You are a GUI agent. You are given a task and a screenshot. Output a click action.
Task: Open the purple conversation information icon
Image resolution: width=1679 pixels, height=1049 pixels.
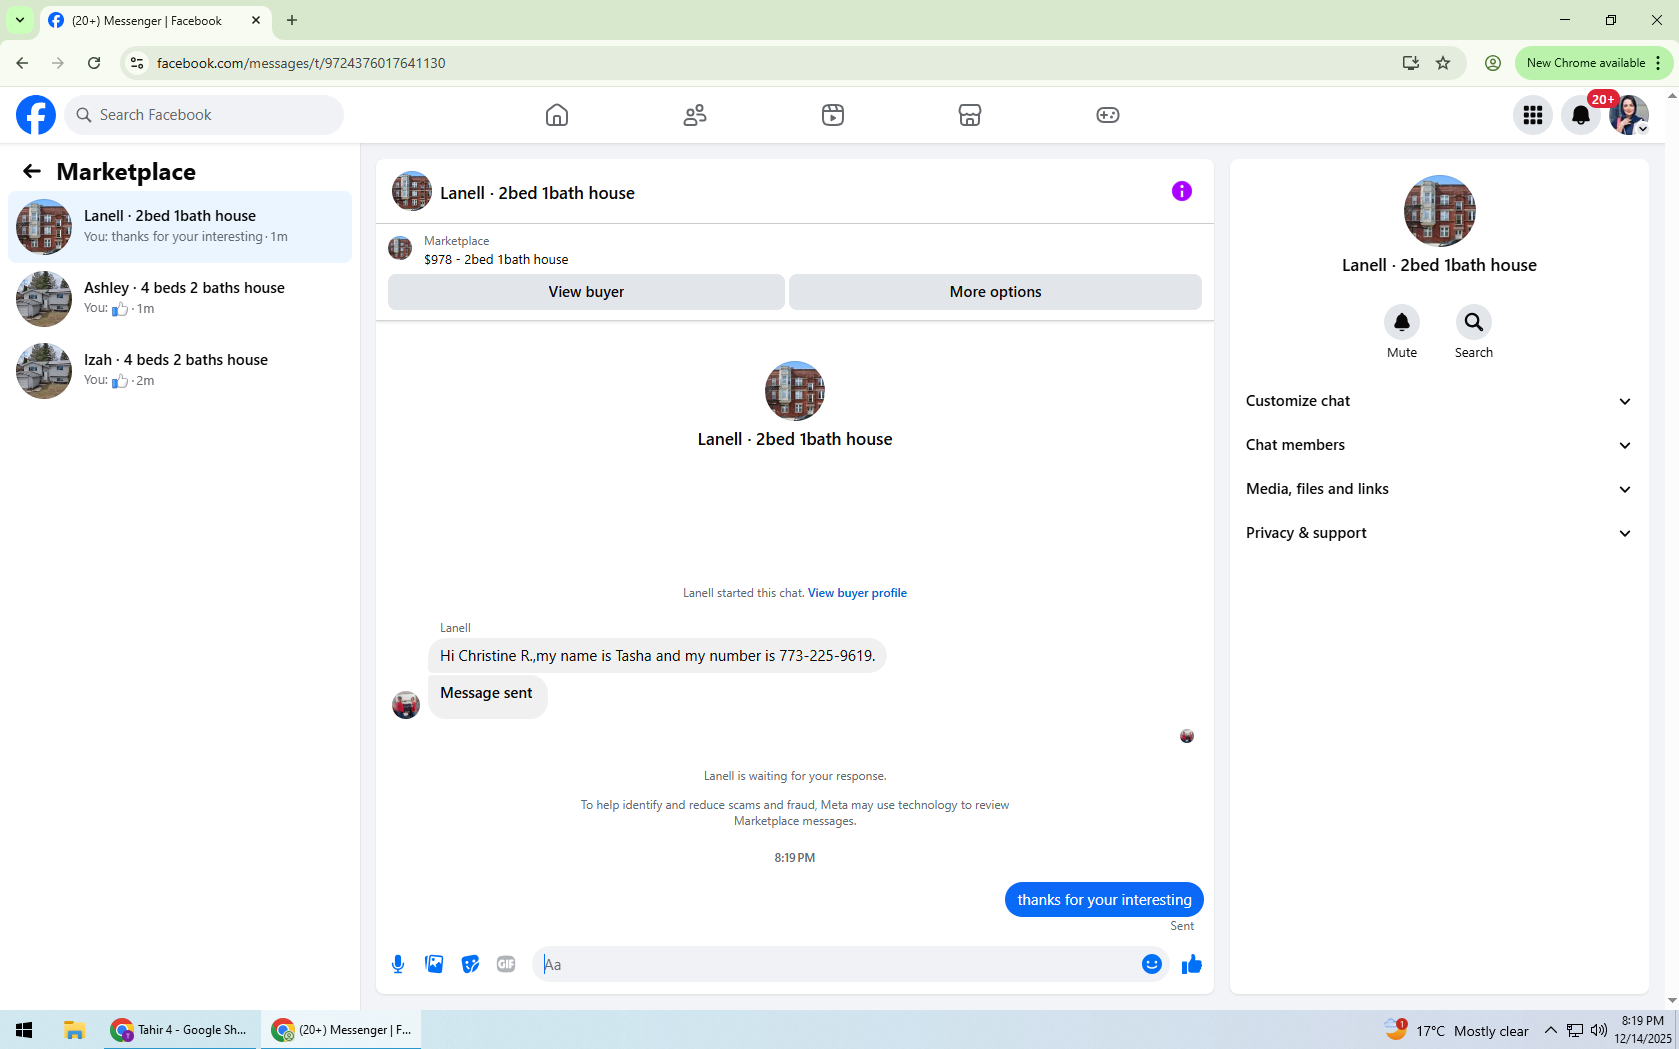1182,191
